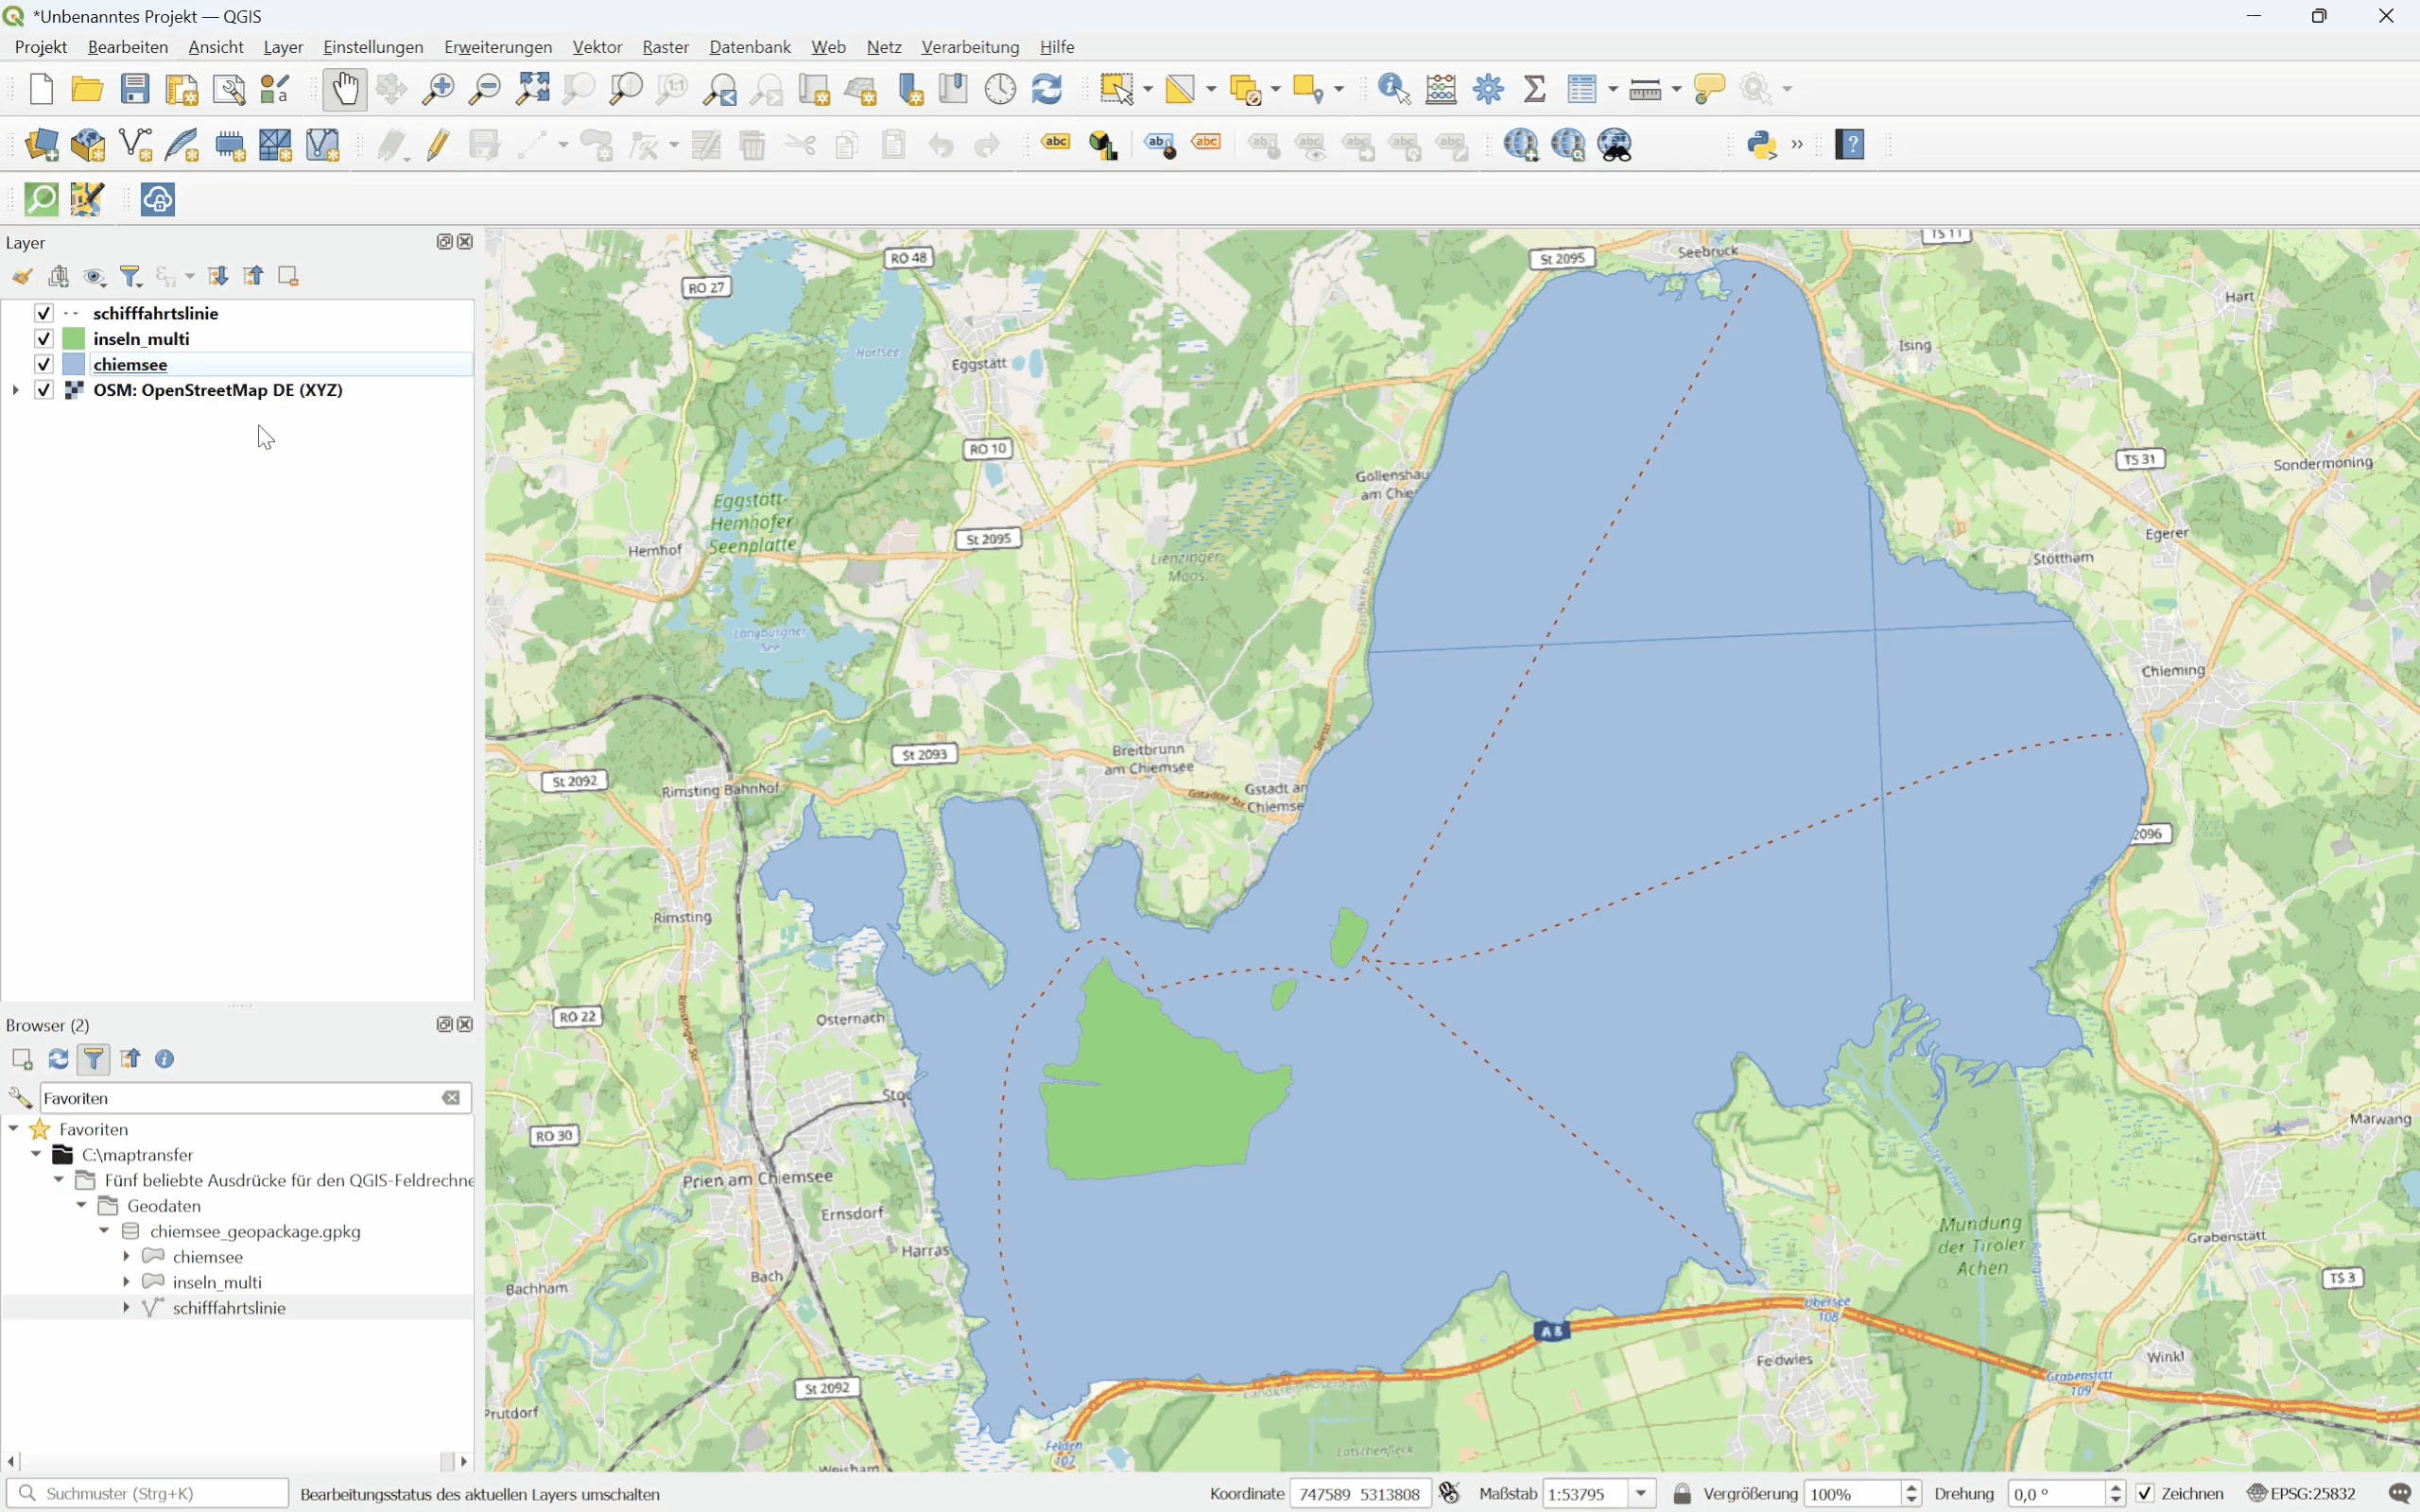Open the Layer menu
The width and height of the screenshot is (2420, 1512).
[x=283, y=47]
